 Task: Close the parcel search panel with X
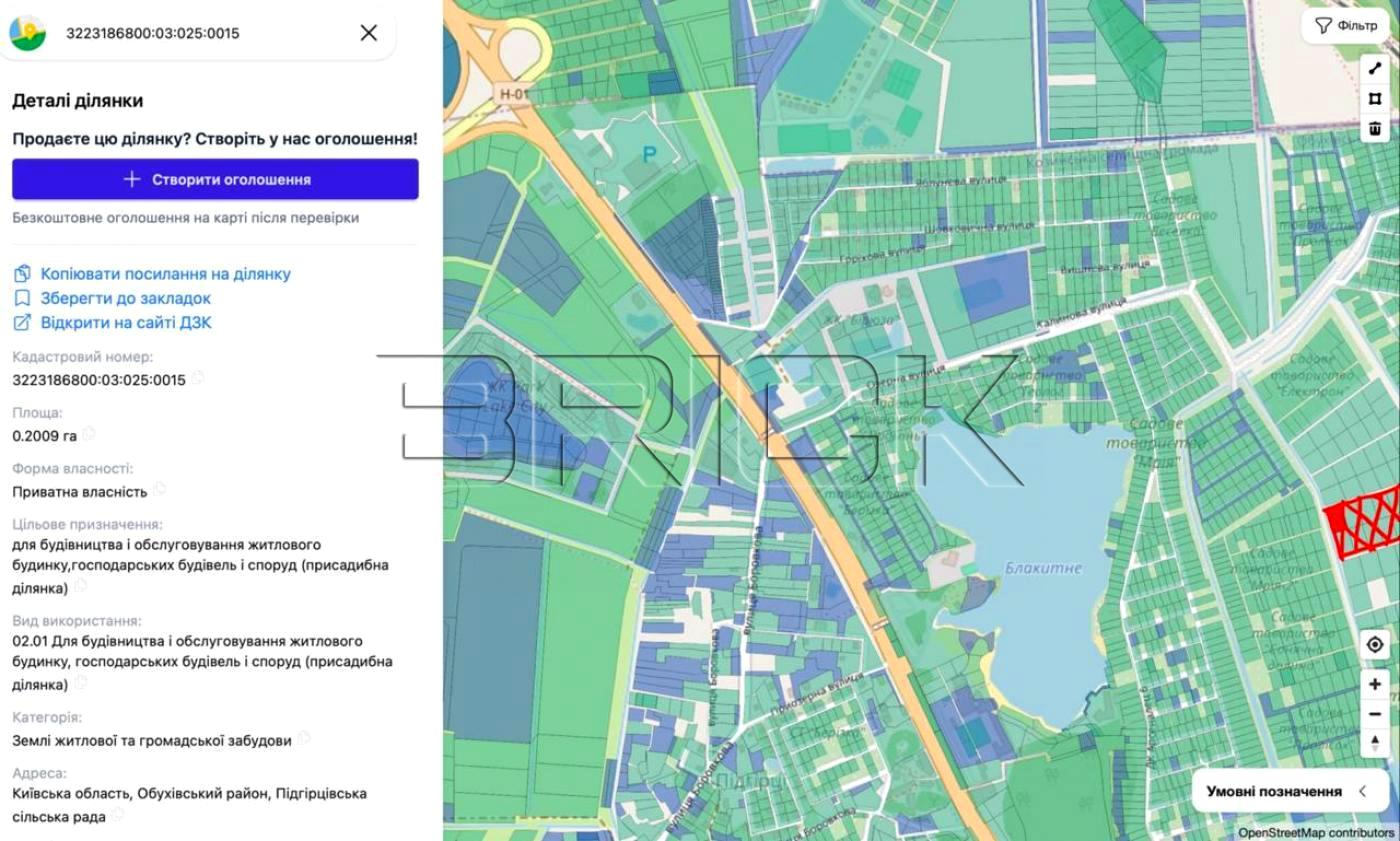(369, 33)
